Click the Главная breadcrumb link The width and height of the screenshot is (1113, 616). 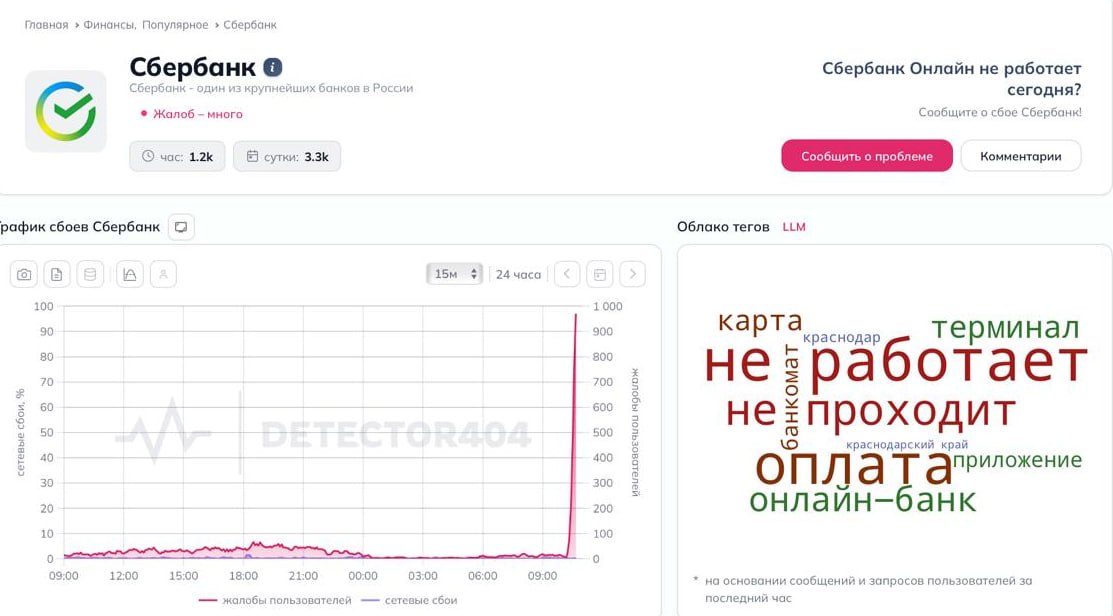(46, 24)
